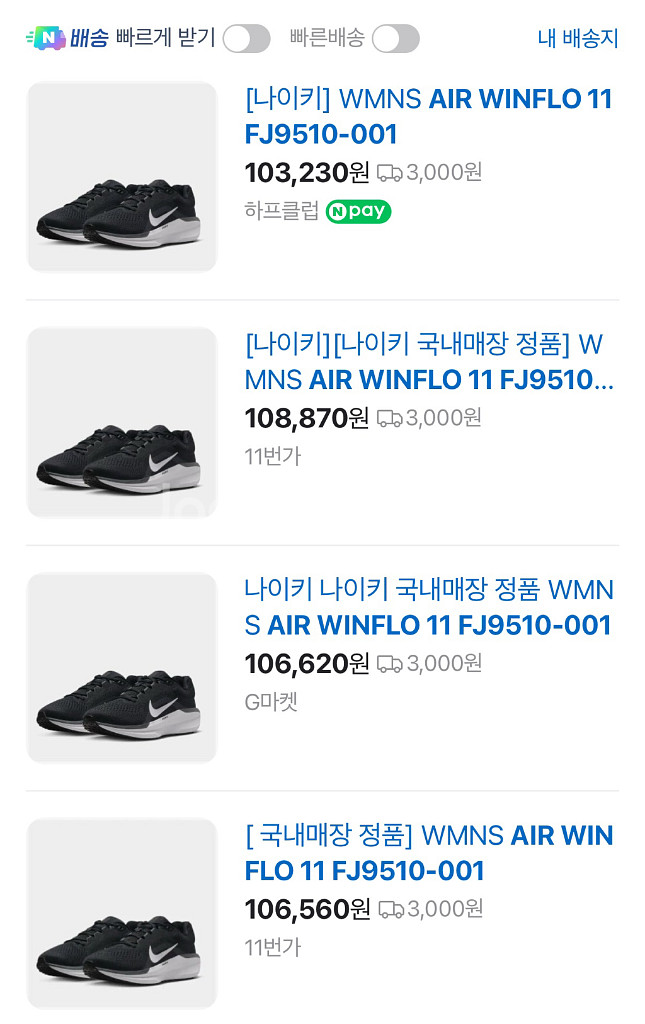Image resolution: width=645 pixels, height=1024 pixels.
Task: Tap the N delivery truck logo icon
Action: (45, 39)
